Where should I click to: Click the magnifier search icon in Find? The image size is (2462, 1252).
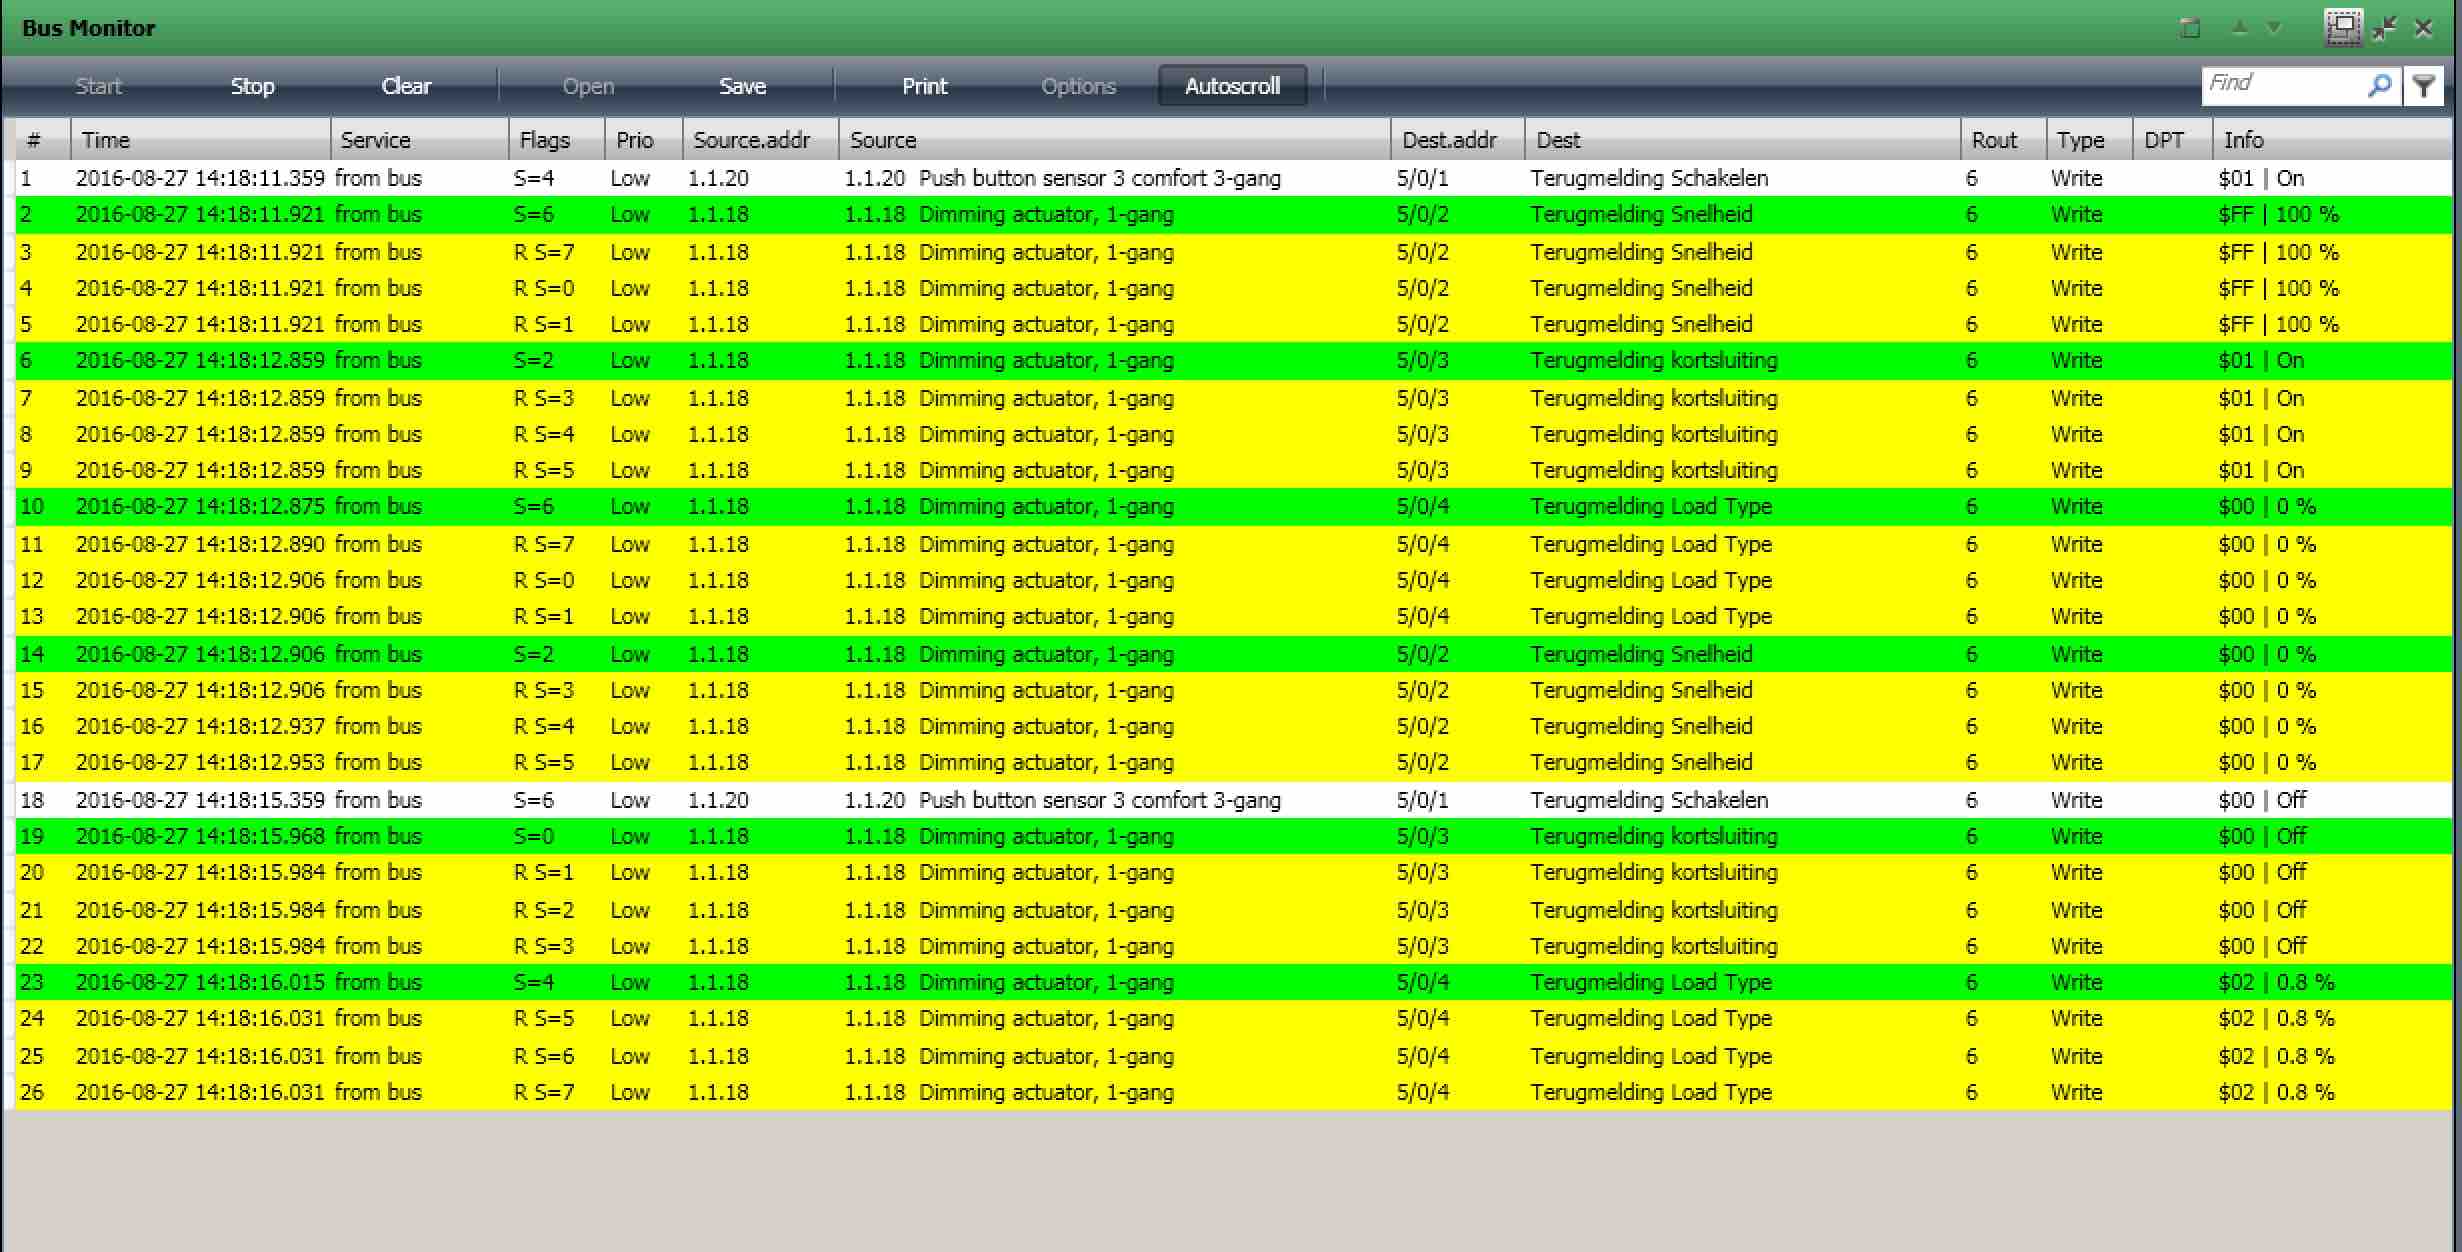point(2379,86)
